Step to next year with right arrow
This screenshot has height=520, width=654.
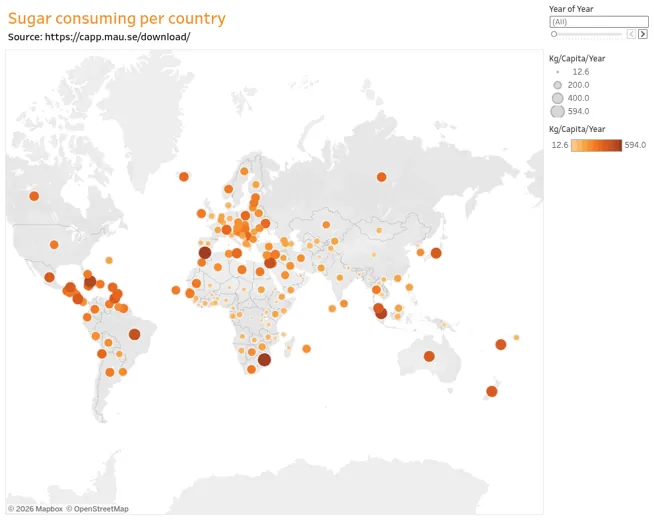coord(643,34)
